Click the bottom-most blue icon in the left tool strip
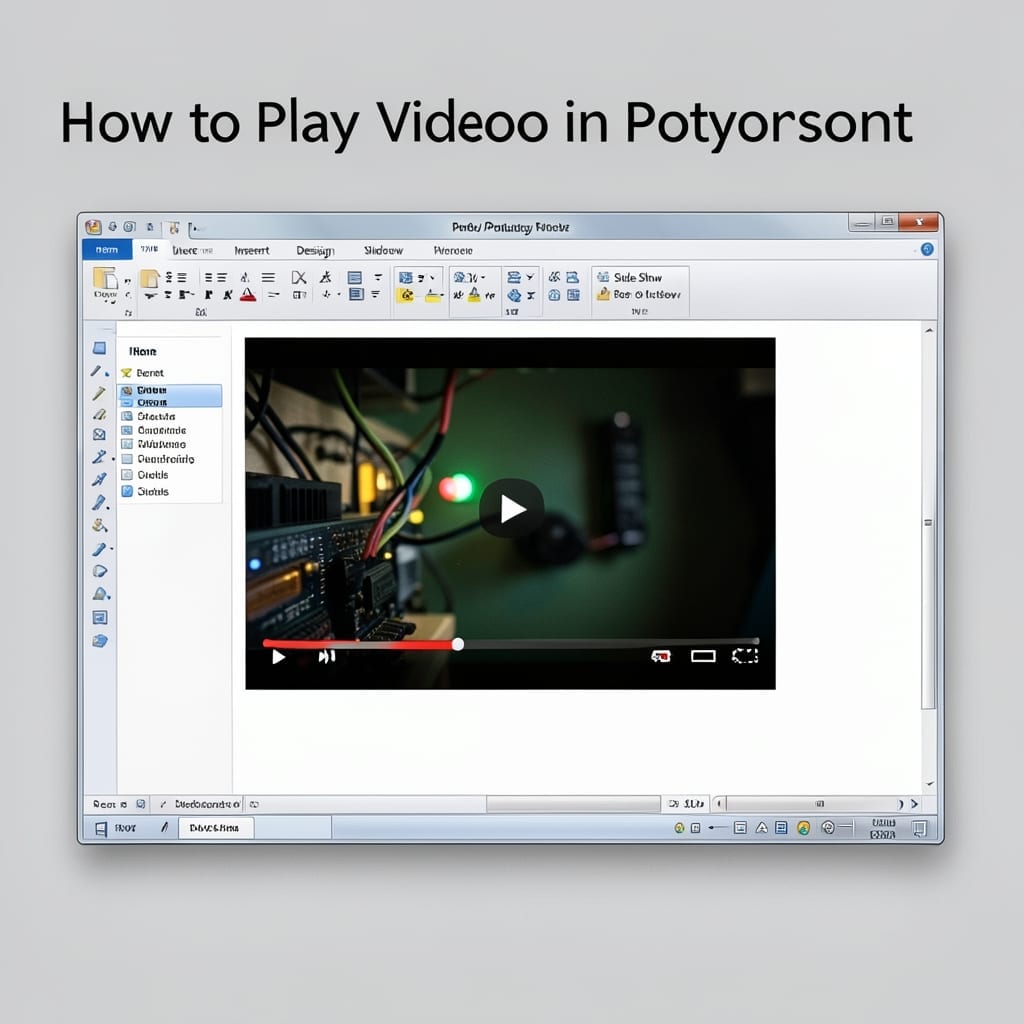This screenshot has width=1024, height=1024. point(100,641)
